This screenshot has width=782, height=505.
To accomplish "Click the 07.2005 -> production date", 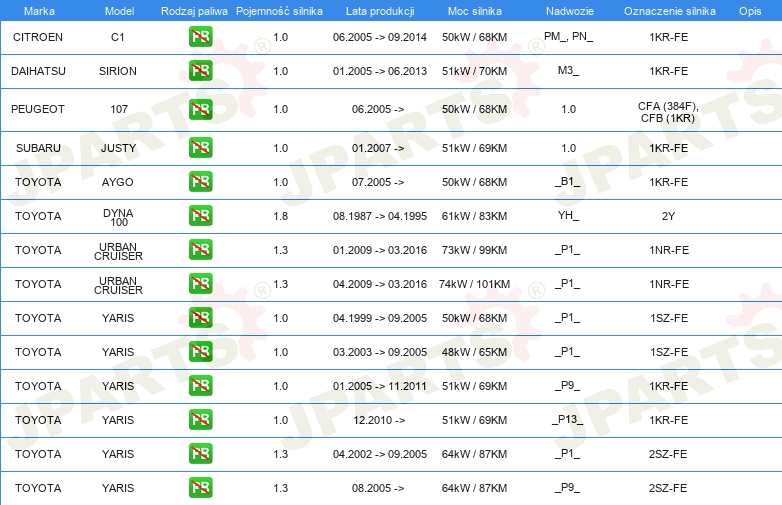I will tap(378, 182).
